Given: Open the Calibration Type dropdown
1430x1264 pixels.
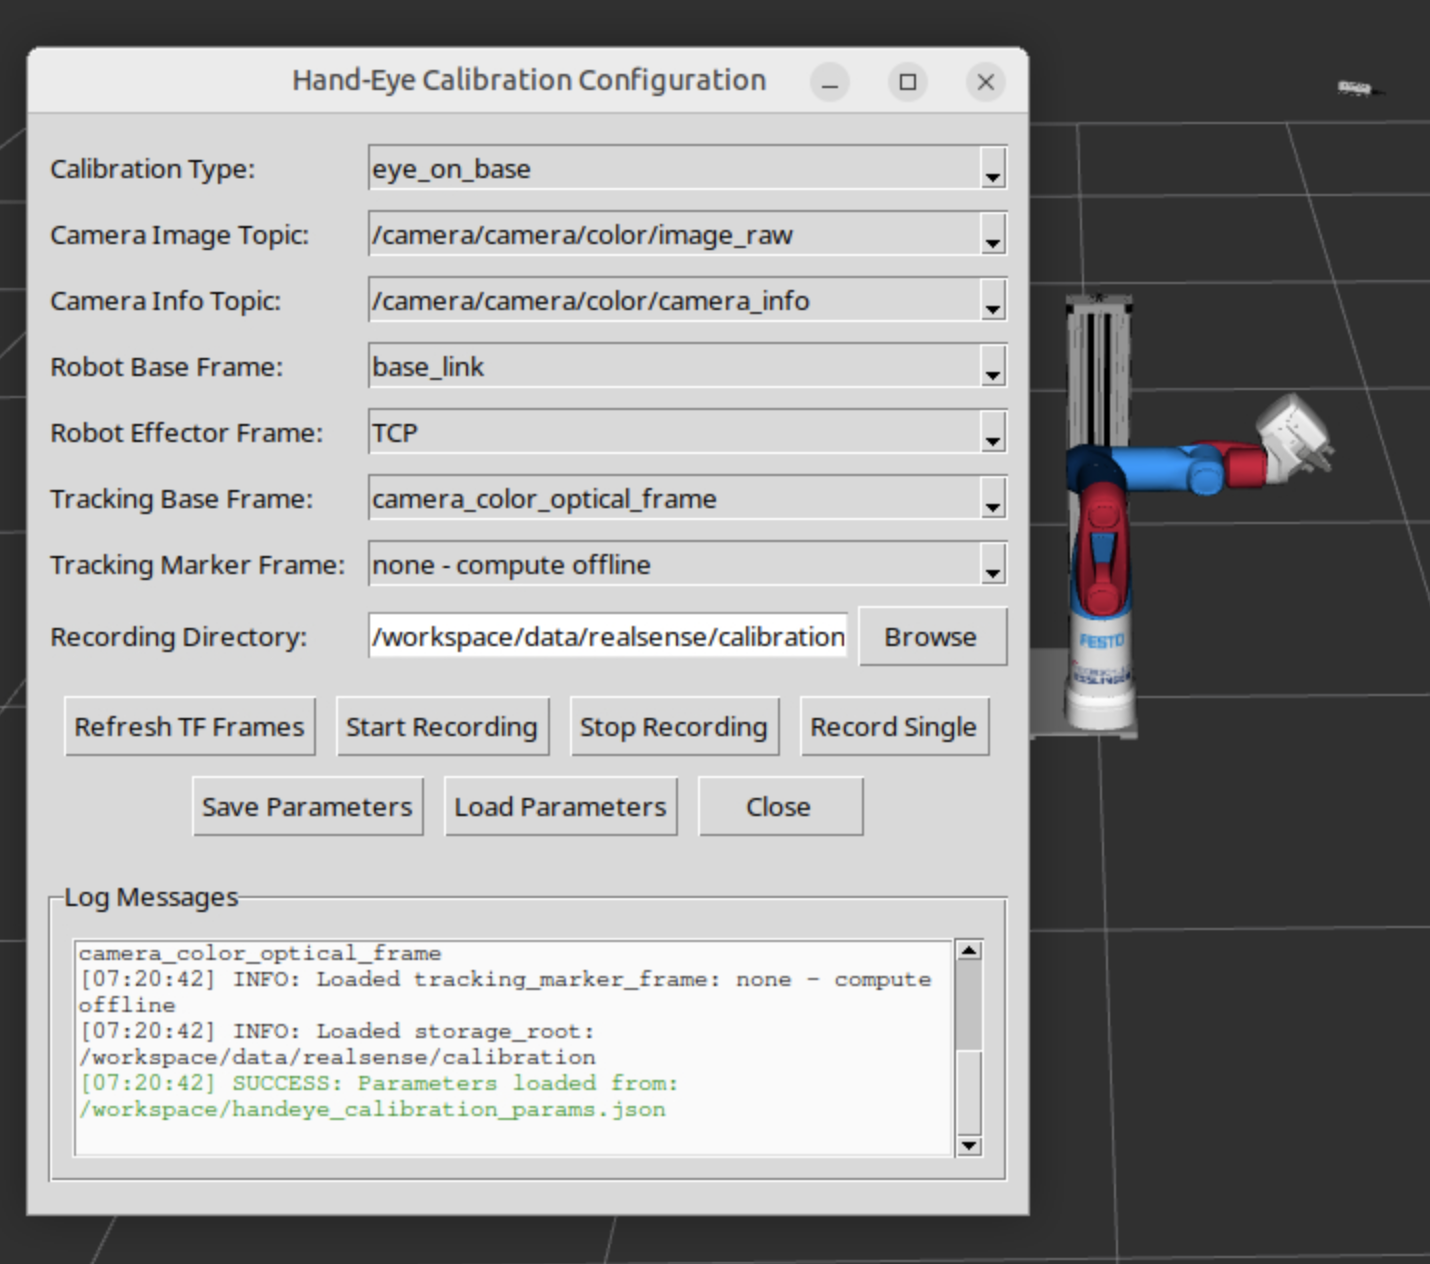Looking at the screenshot, I should [x=991, y=169].
